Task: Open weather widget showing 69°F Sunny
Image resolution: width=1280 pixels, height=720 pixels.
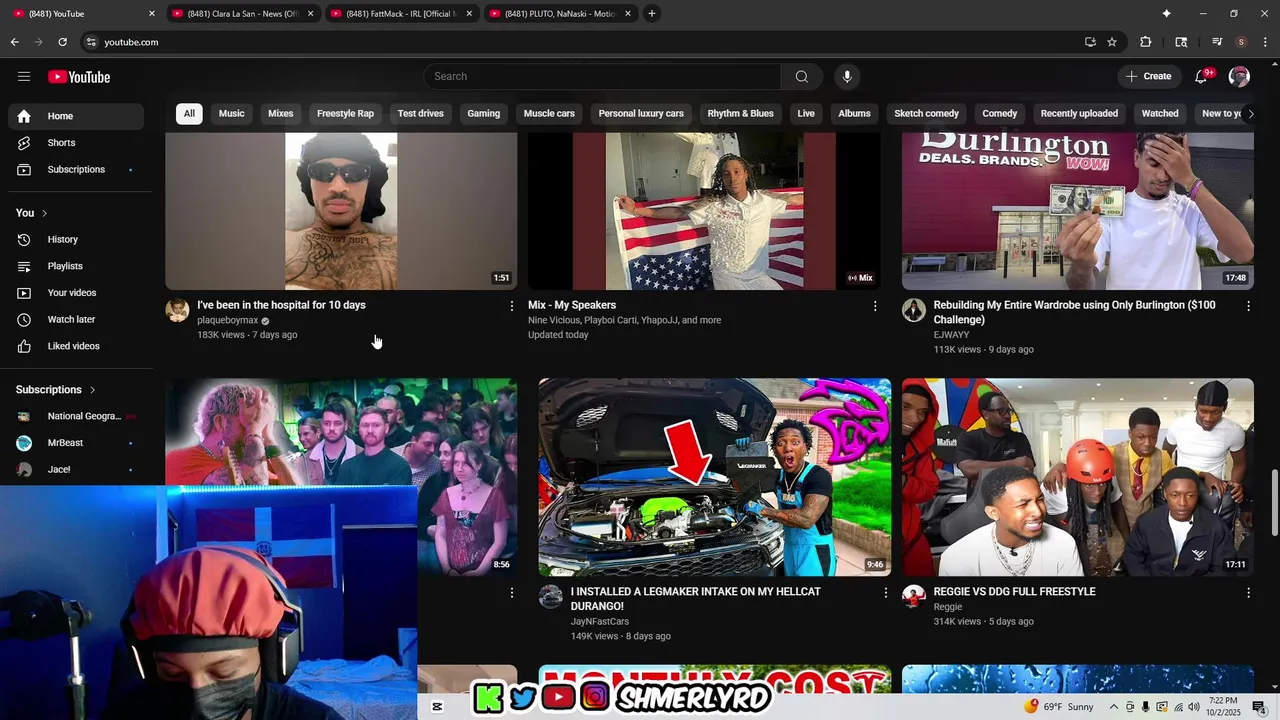Action: (x=1060, y=707)
